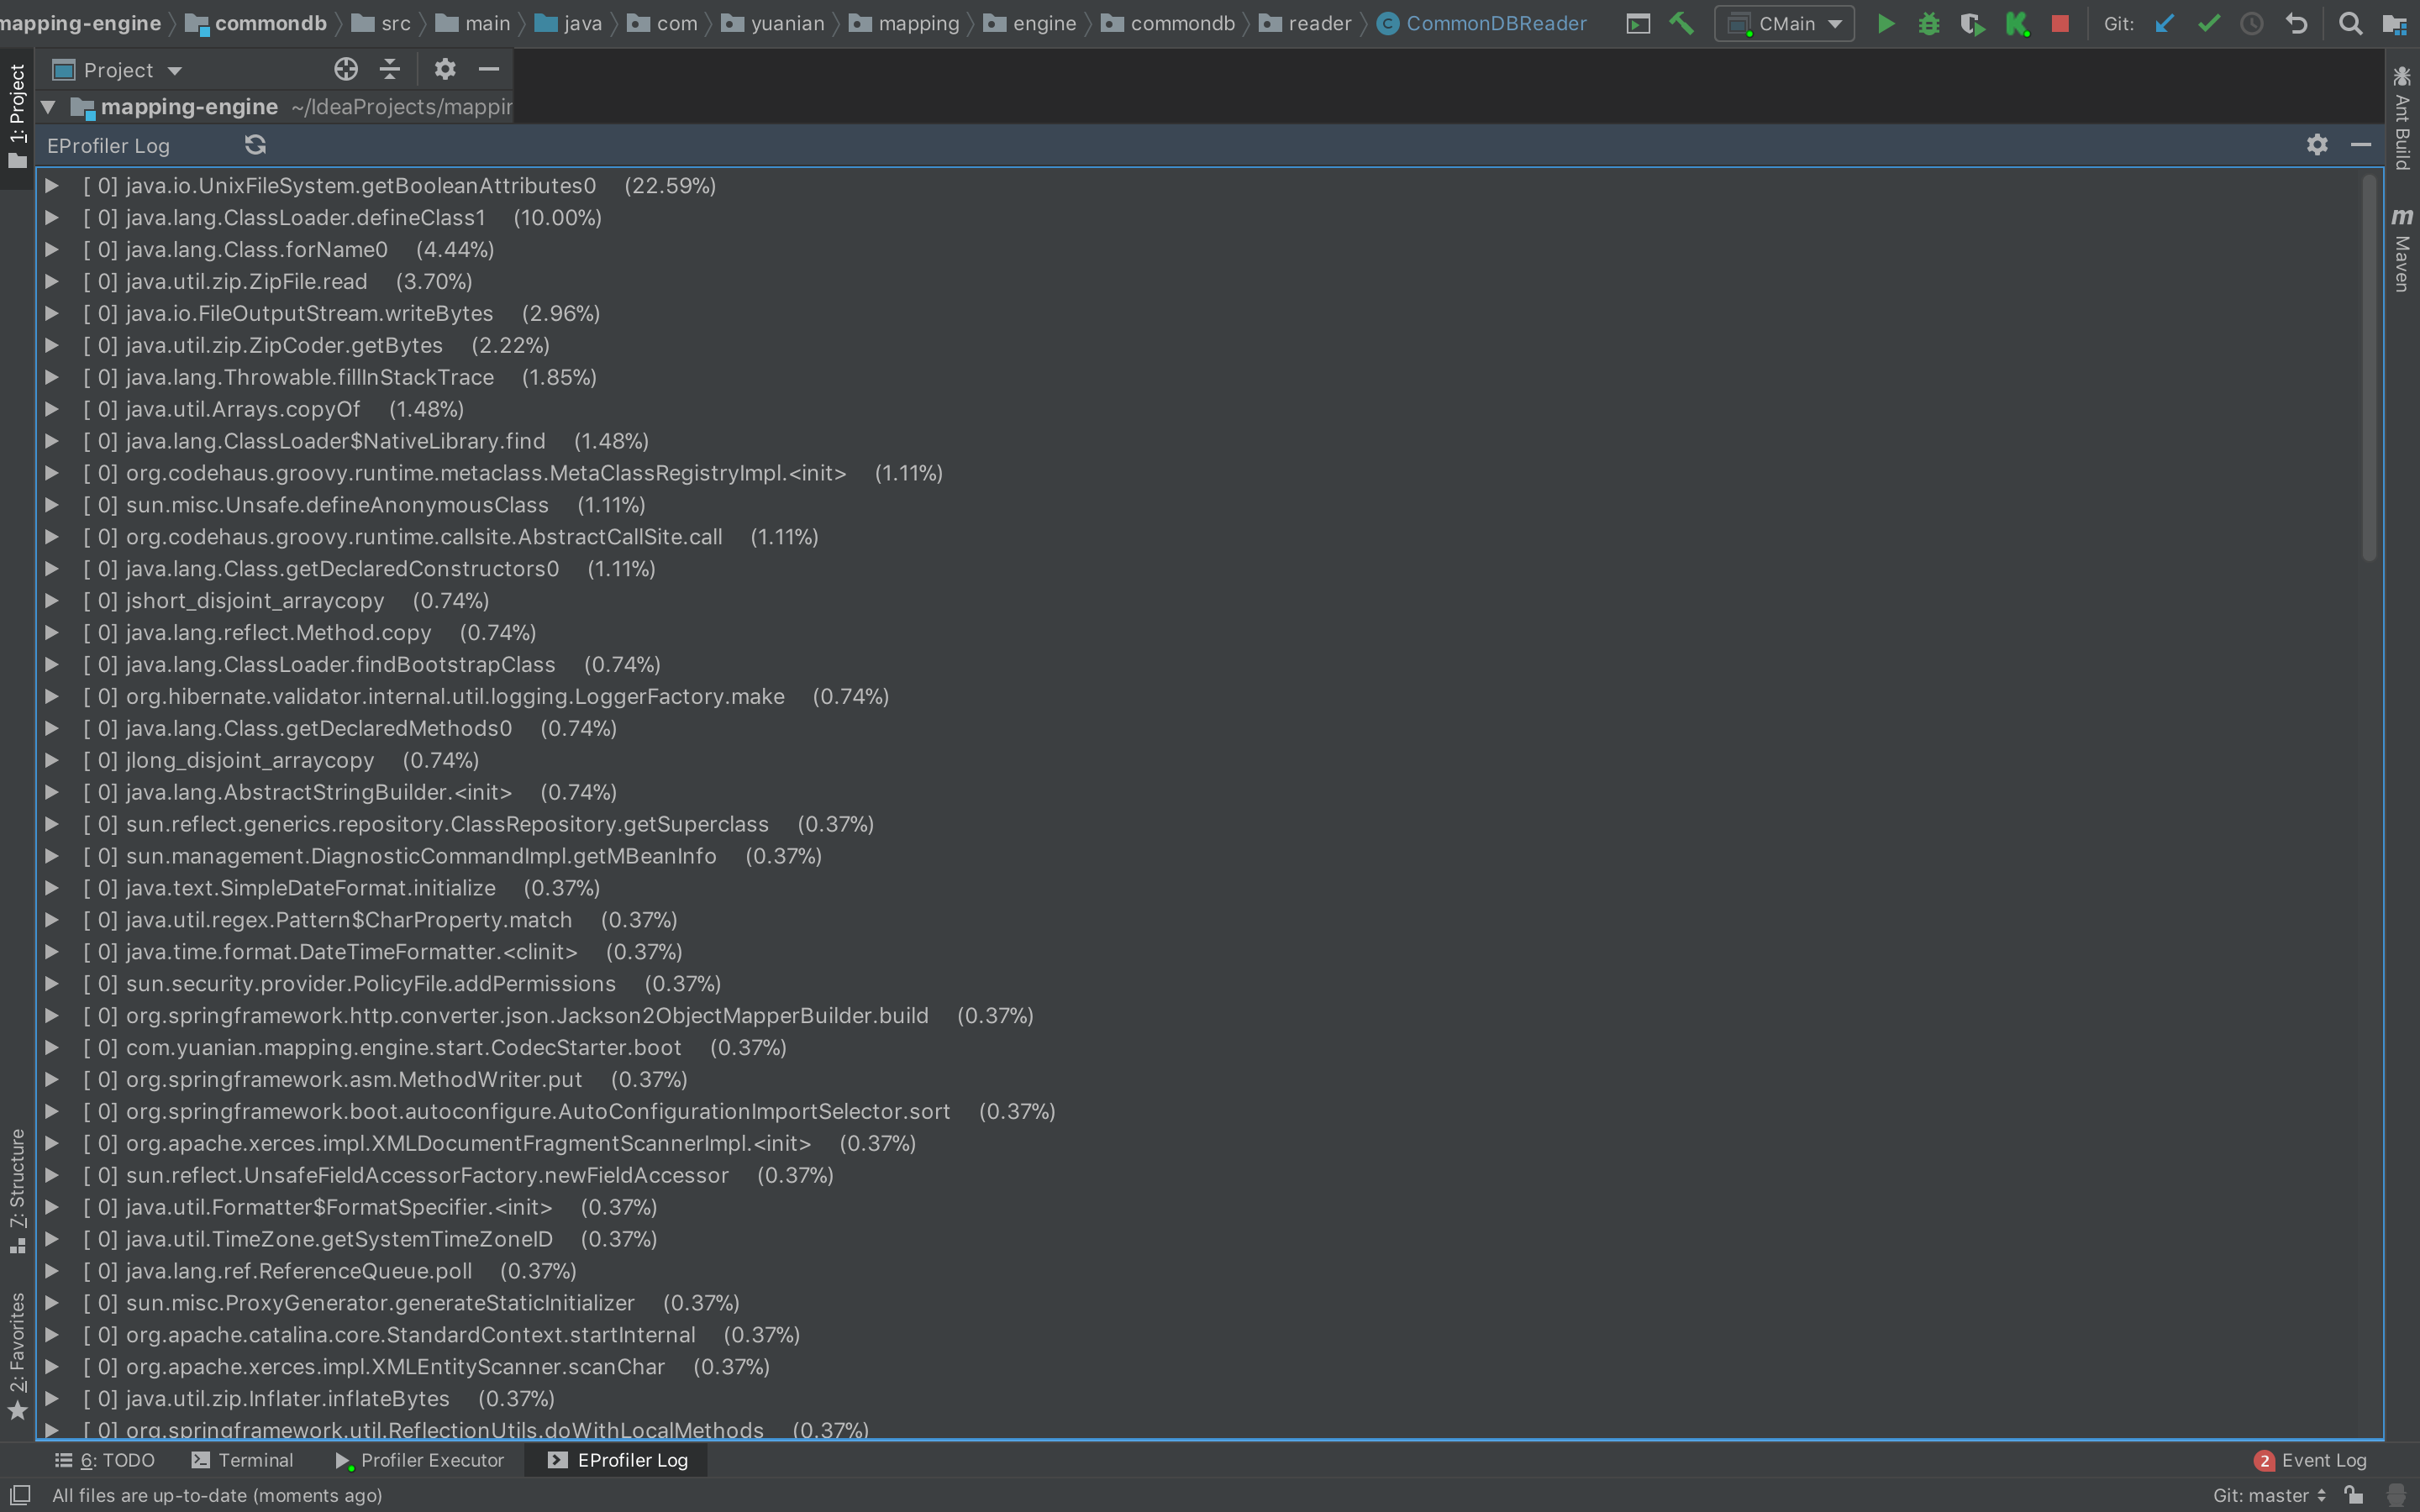Expand the ClassLoader.defineClass1 entry

tap(51, 218)
